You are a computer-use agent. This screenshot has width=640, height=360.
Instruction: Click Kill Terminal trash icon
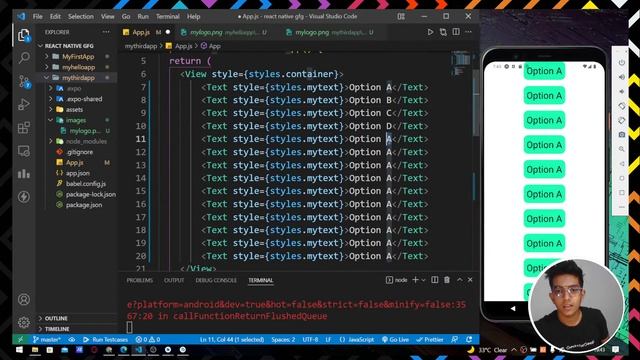(x=447, y=280)
